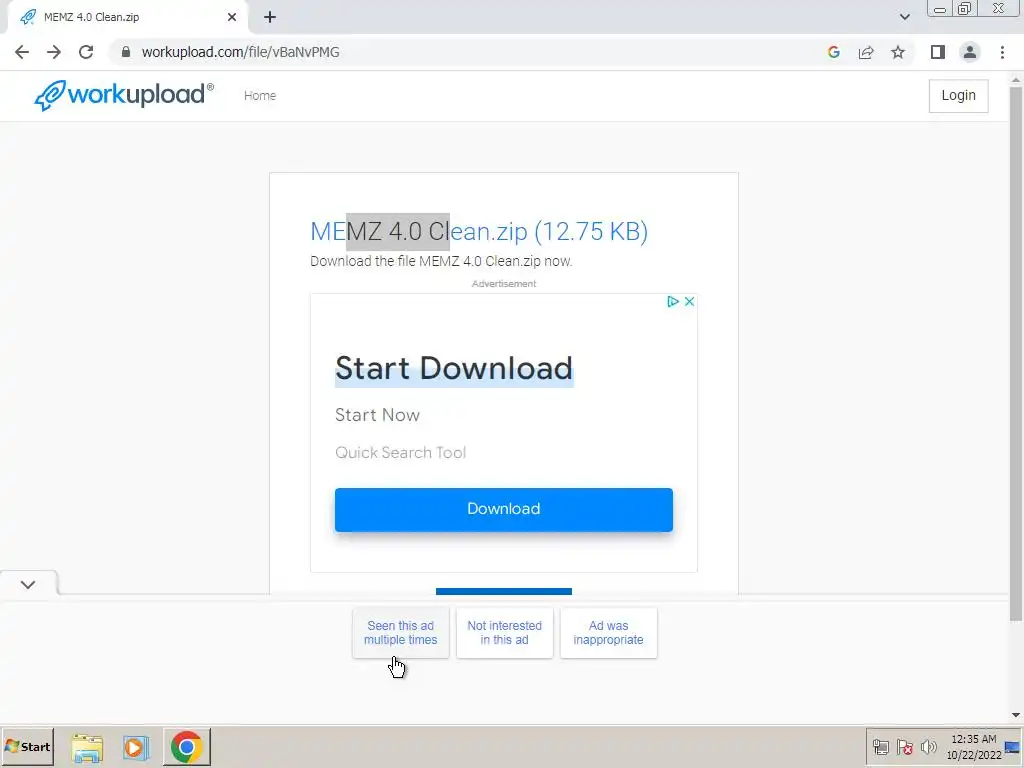Click the network tray icon
1024x768 pixels.
pos(881,747)
